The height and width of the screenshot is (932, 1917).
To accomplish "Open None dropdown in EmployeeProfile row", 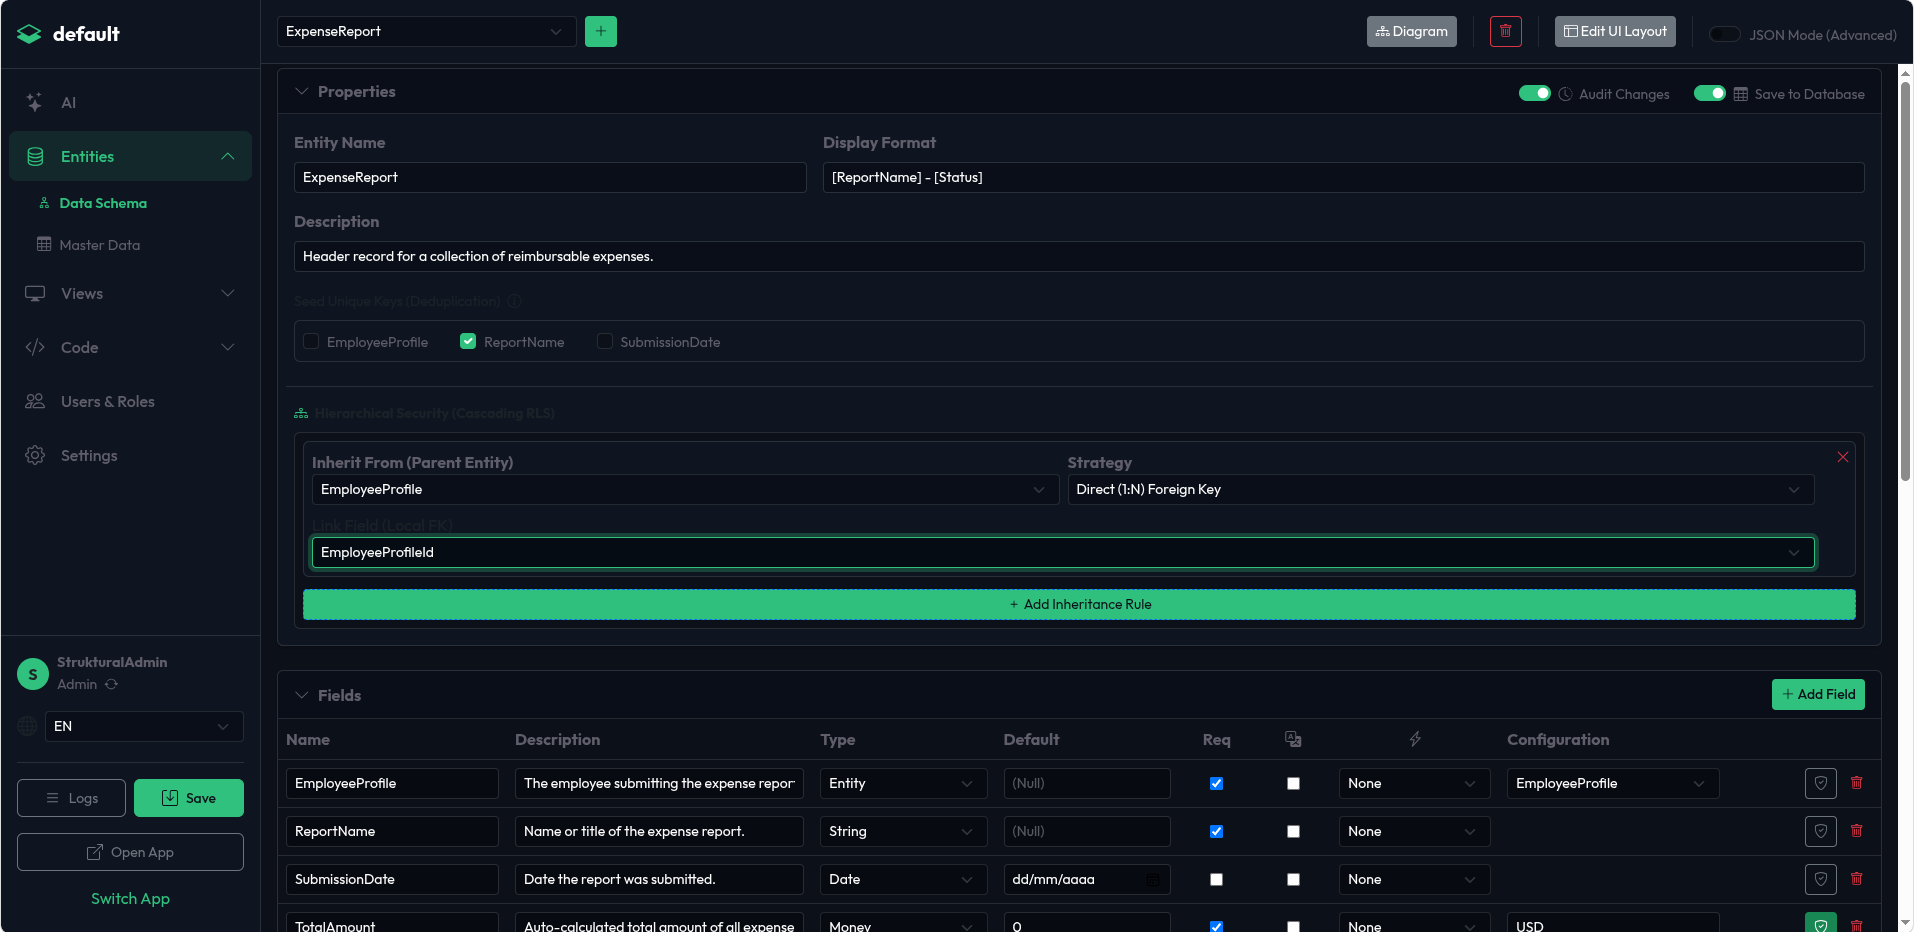I will click(x=1414, y=783).
